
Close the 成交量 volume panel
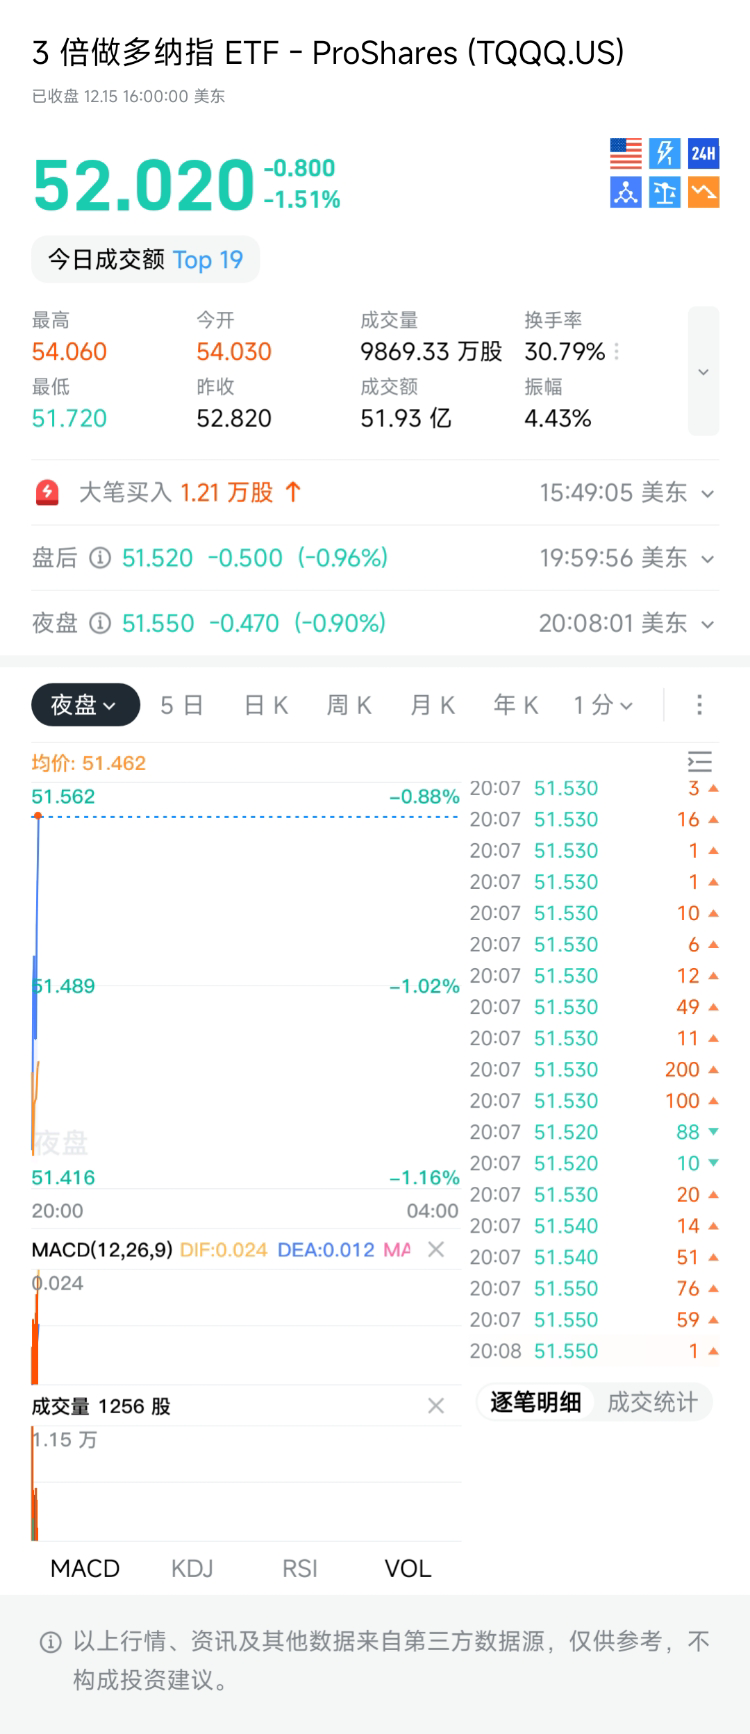436,1406
